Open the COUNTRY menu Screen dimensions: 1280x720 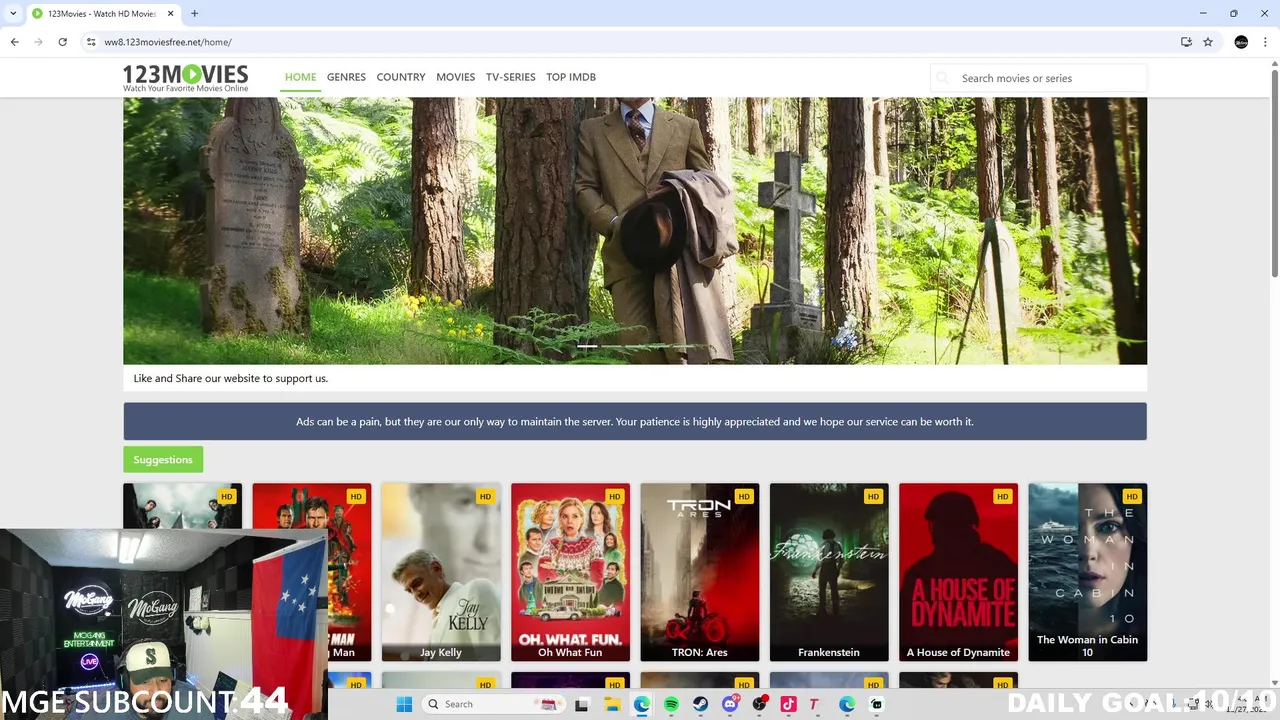[x=401, y=77]
